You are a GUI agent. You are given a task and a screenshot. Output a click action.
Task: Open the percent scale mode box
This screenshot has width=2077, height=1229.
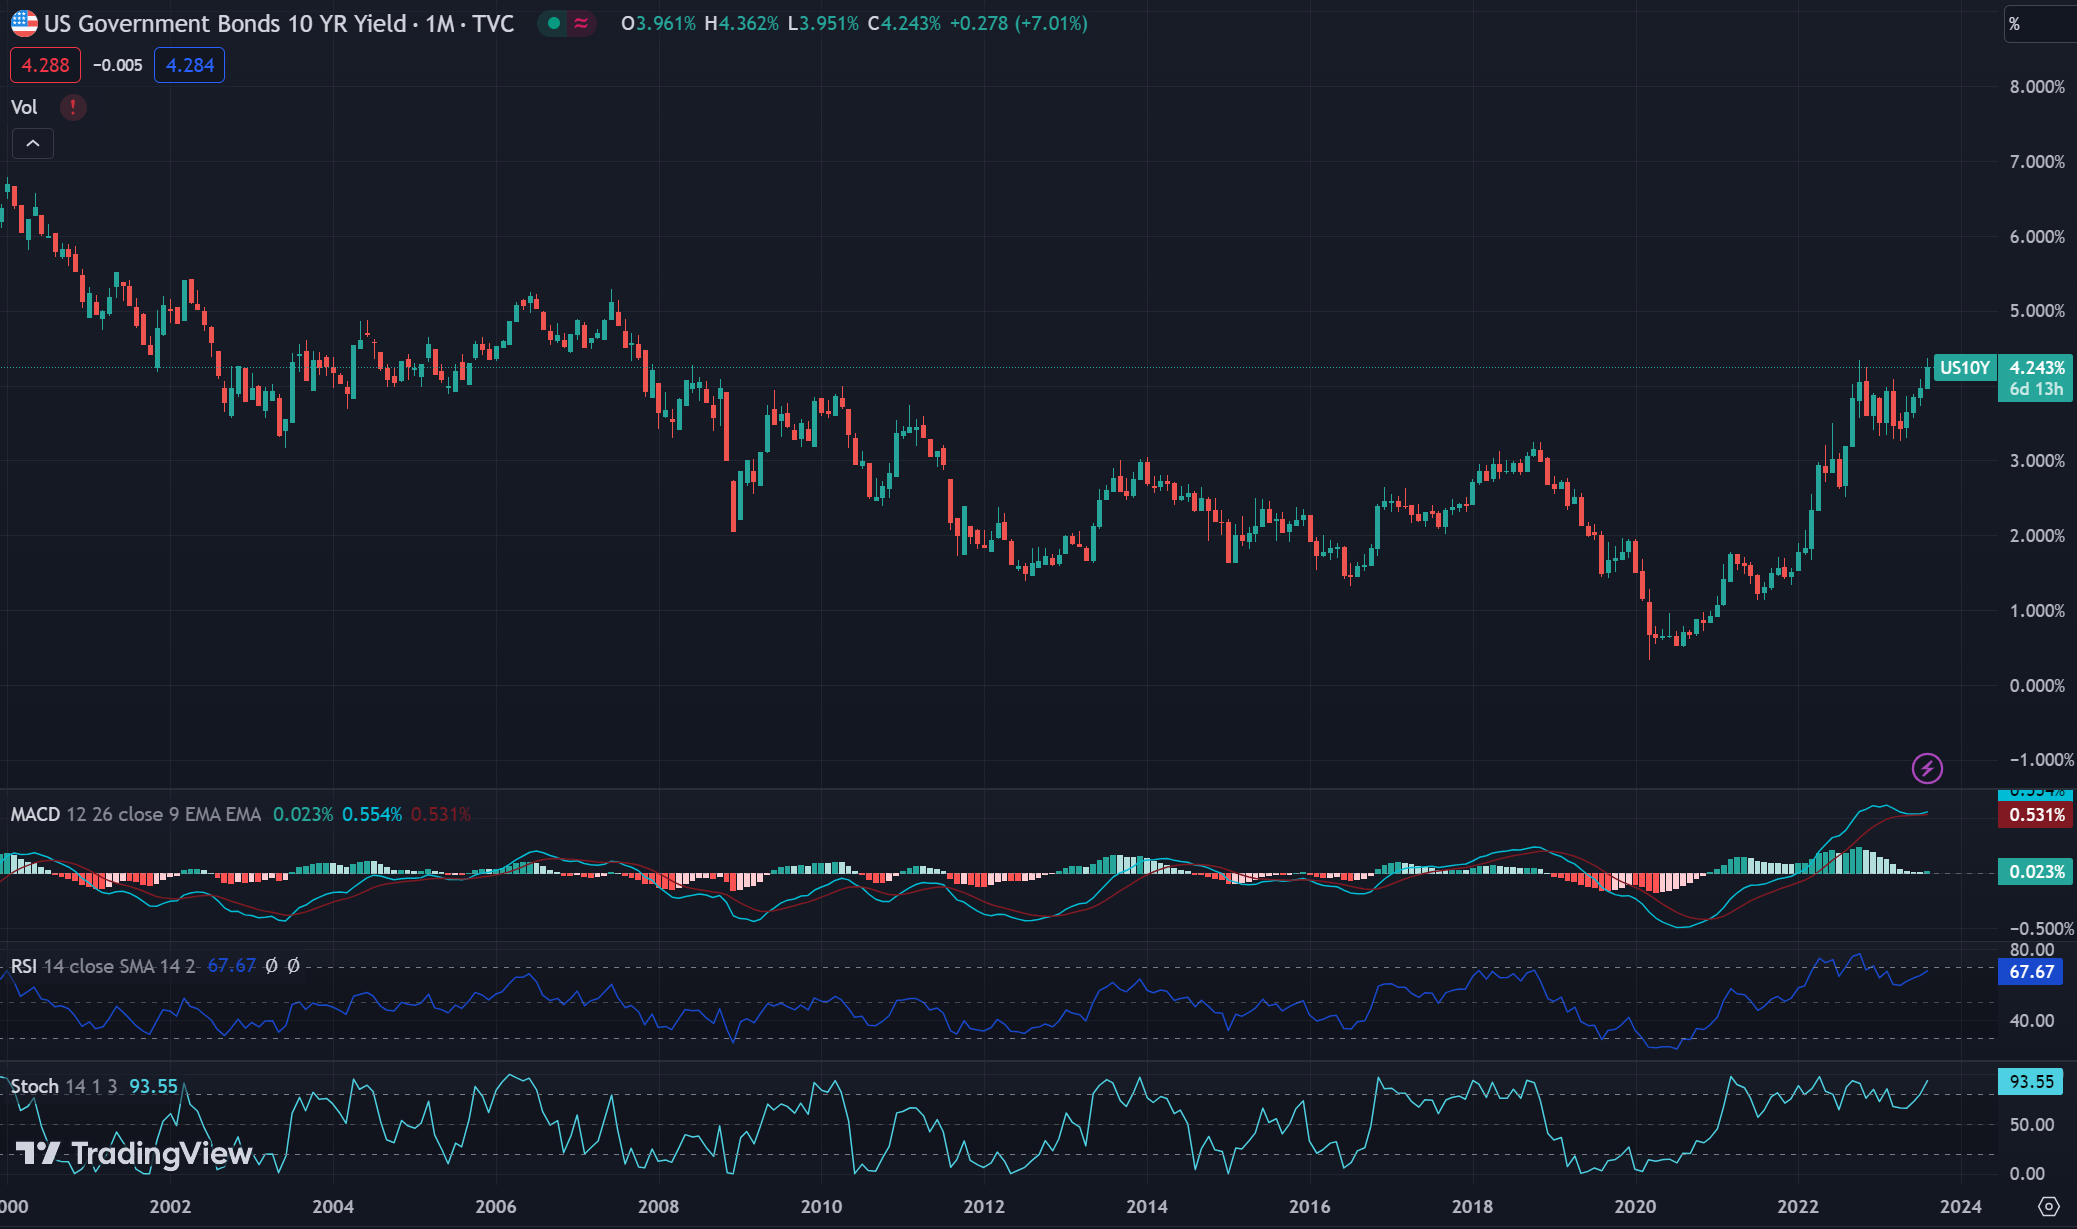pyautogui.click(x=2038, y=24)
